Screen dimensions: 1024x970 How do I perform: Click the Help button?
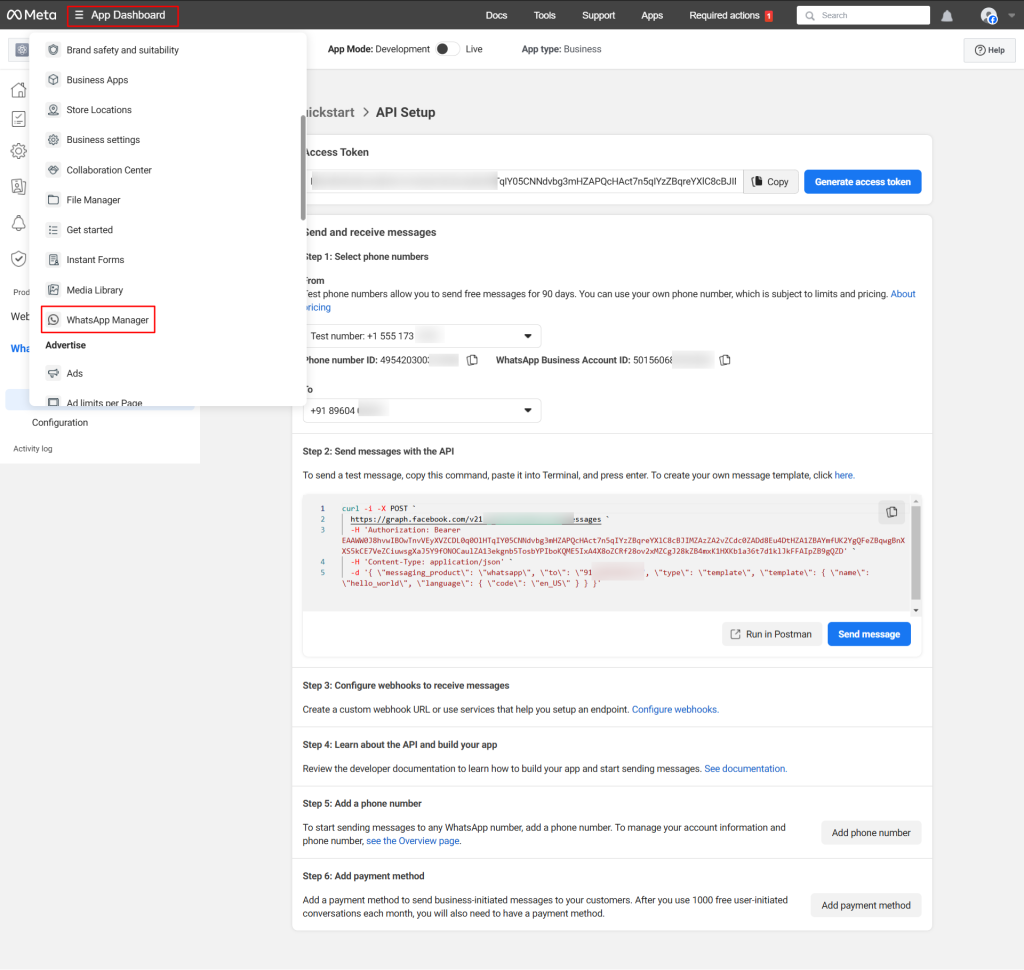click(989, 50)
